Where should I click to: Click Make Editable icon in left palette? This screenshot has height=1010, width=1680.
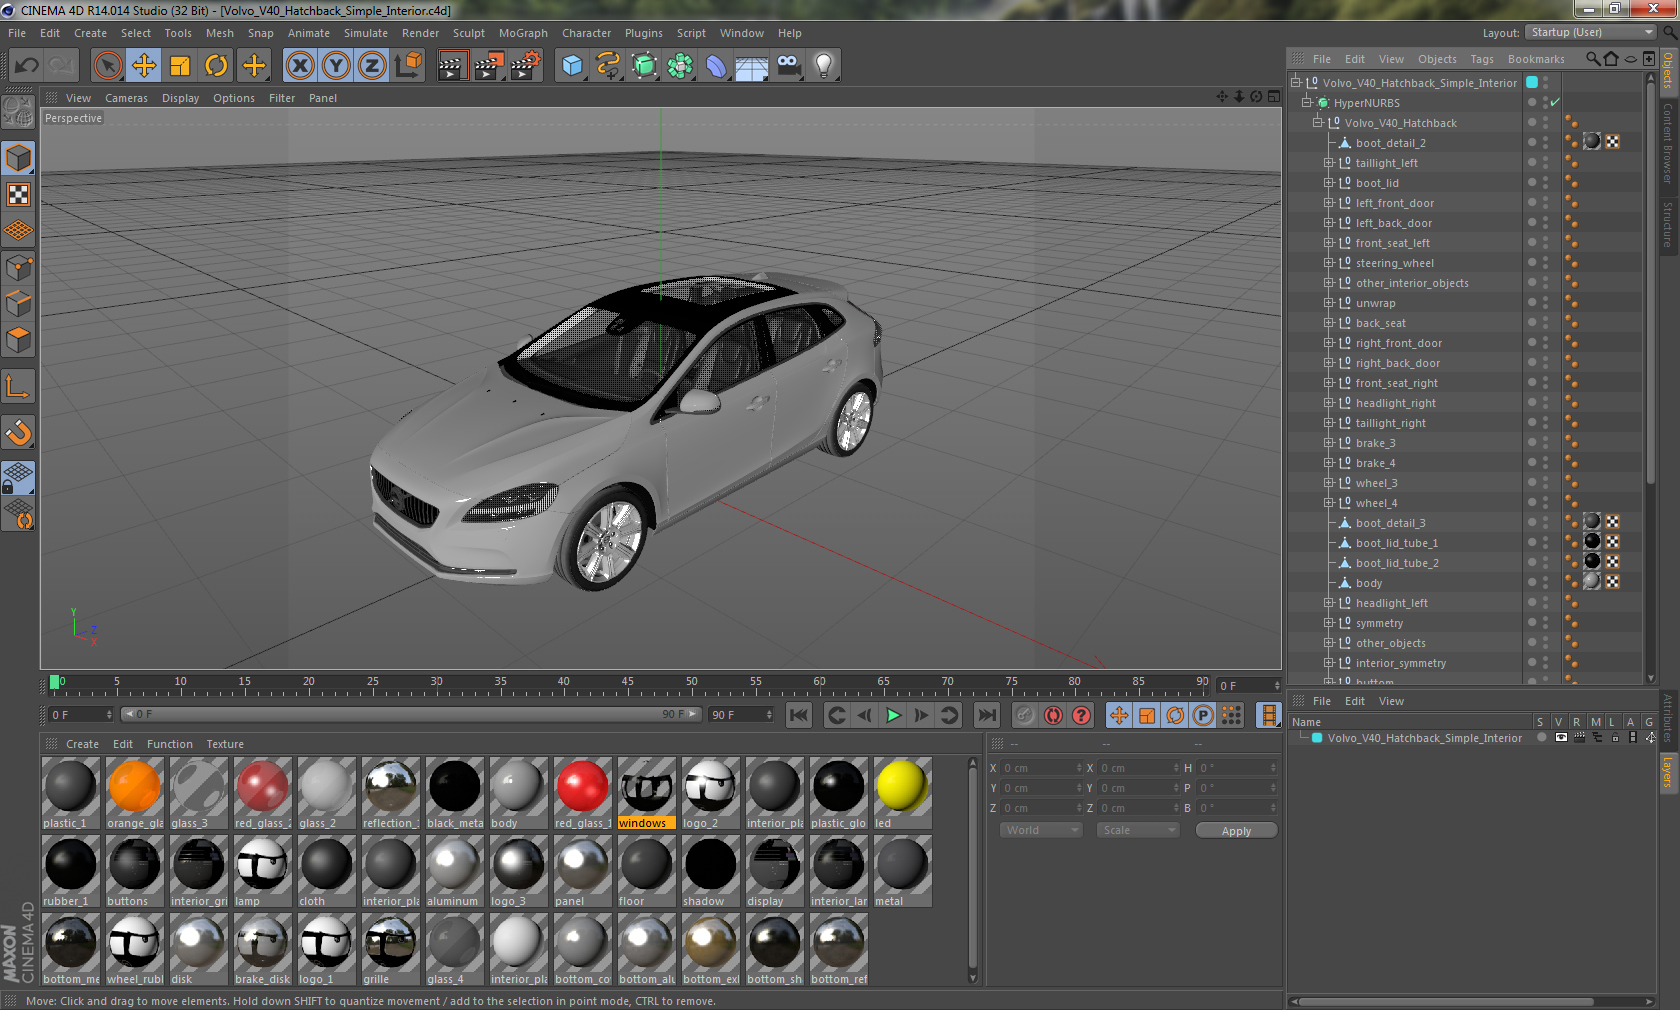(x=18, y=111)
